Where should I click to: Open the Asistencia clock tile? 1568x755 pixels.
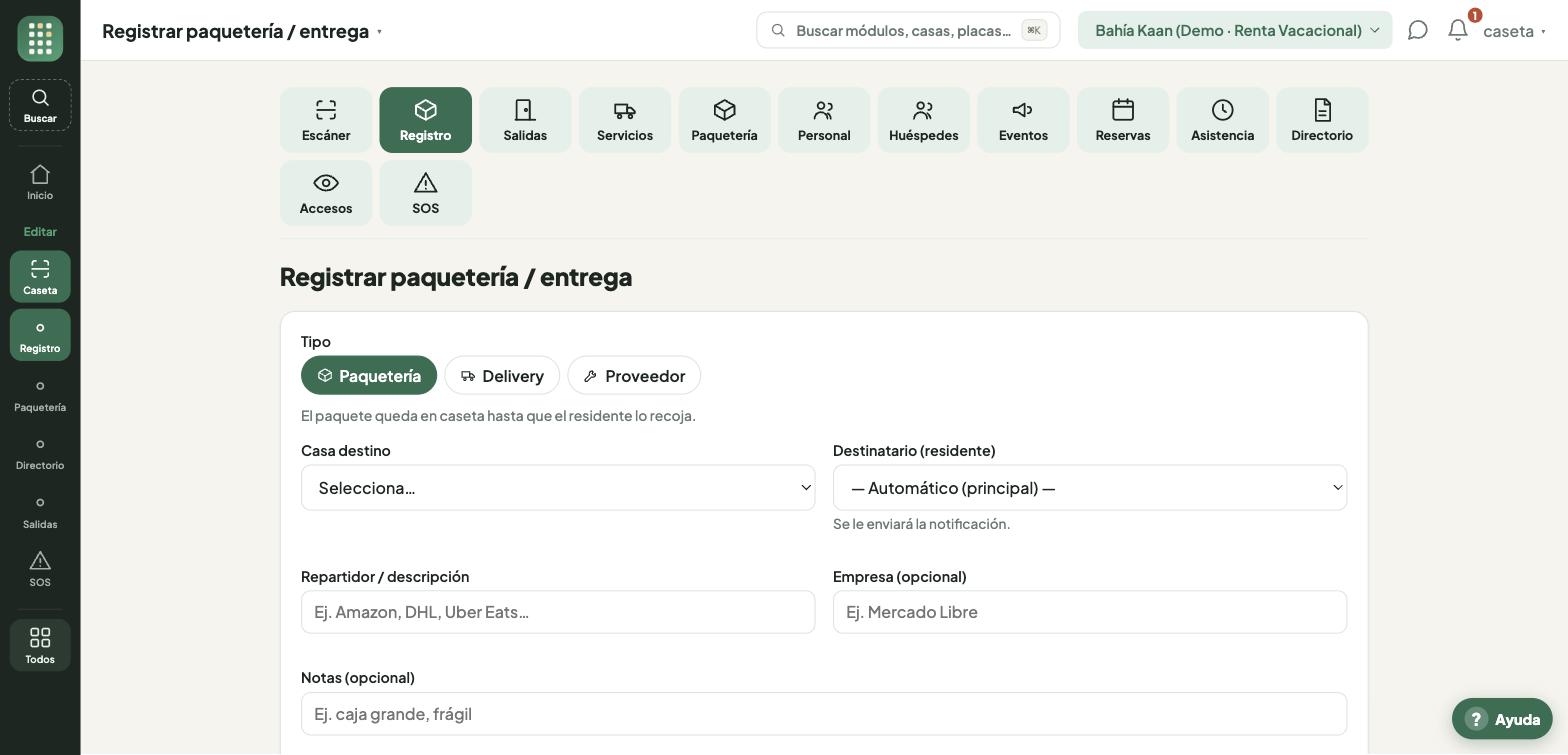[x=1222, y=120]
